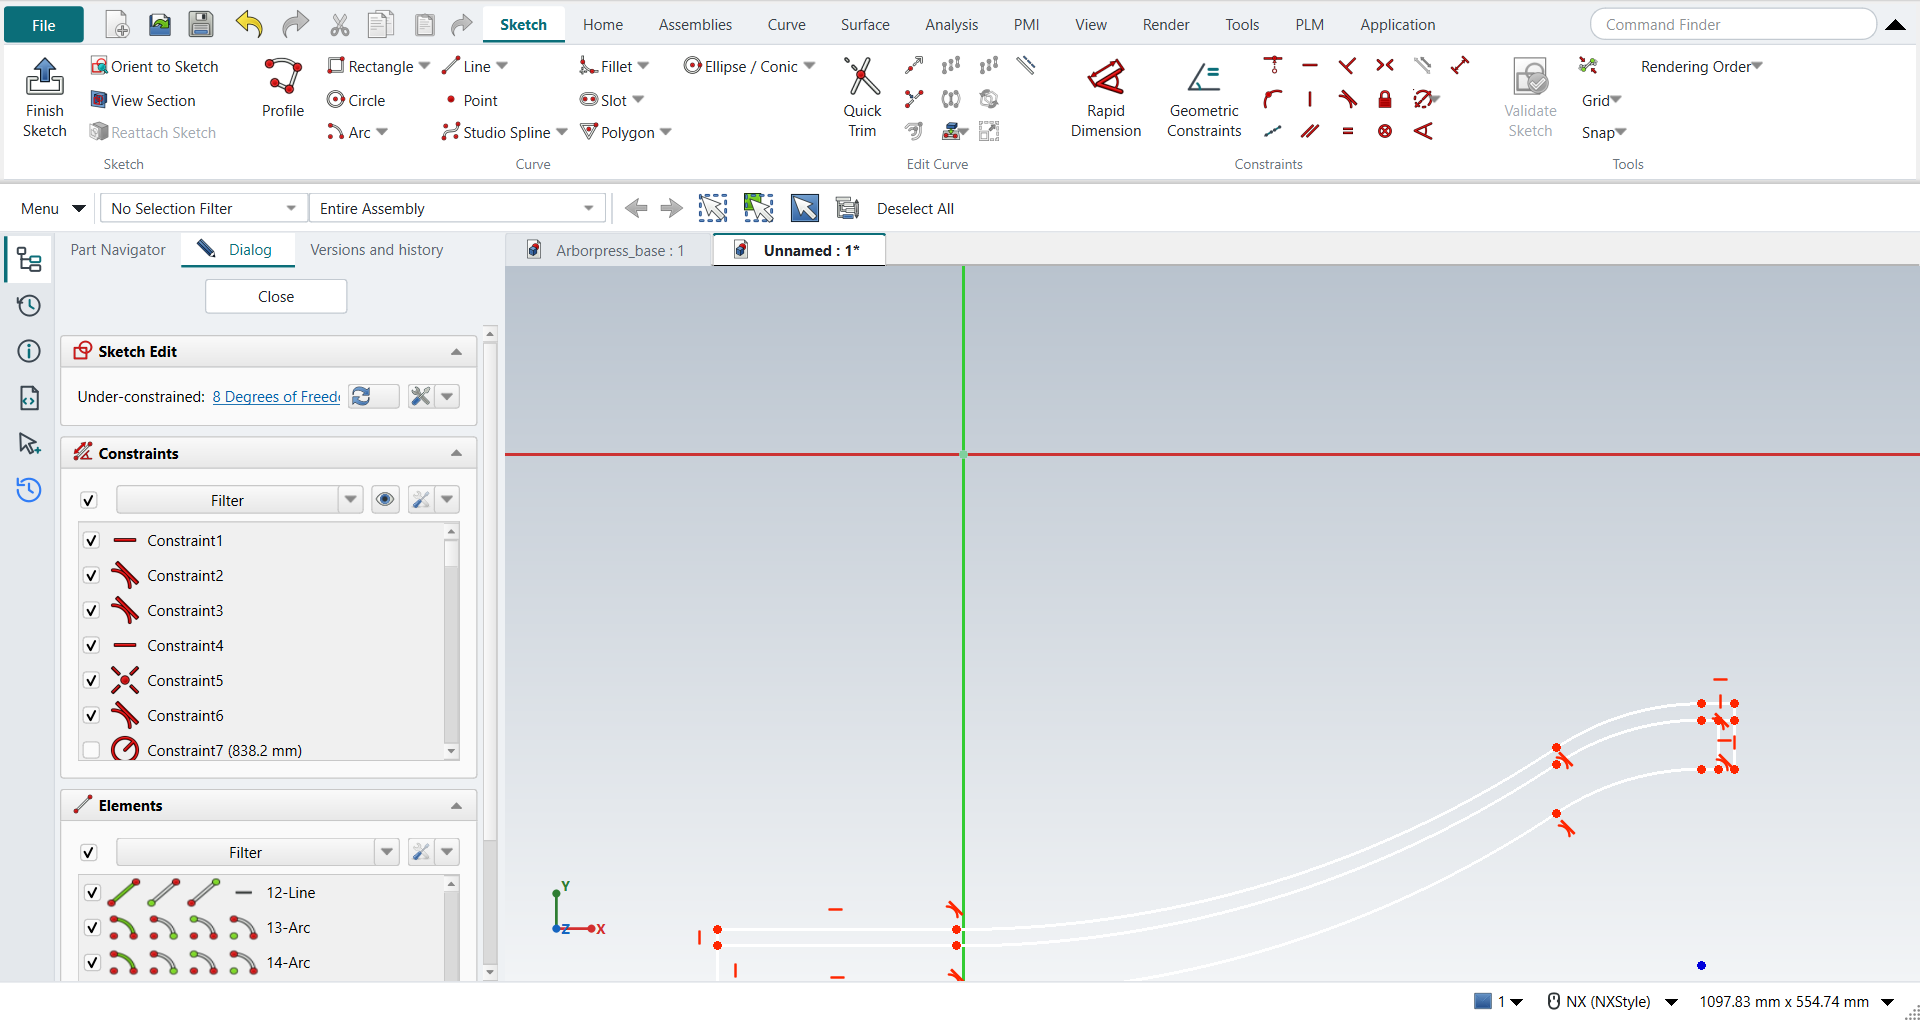
Task: Check the Constraint7 (838.2 mm) checkbox
Action: point(91,750)
